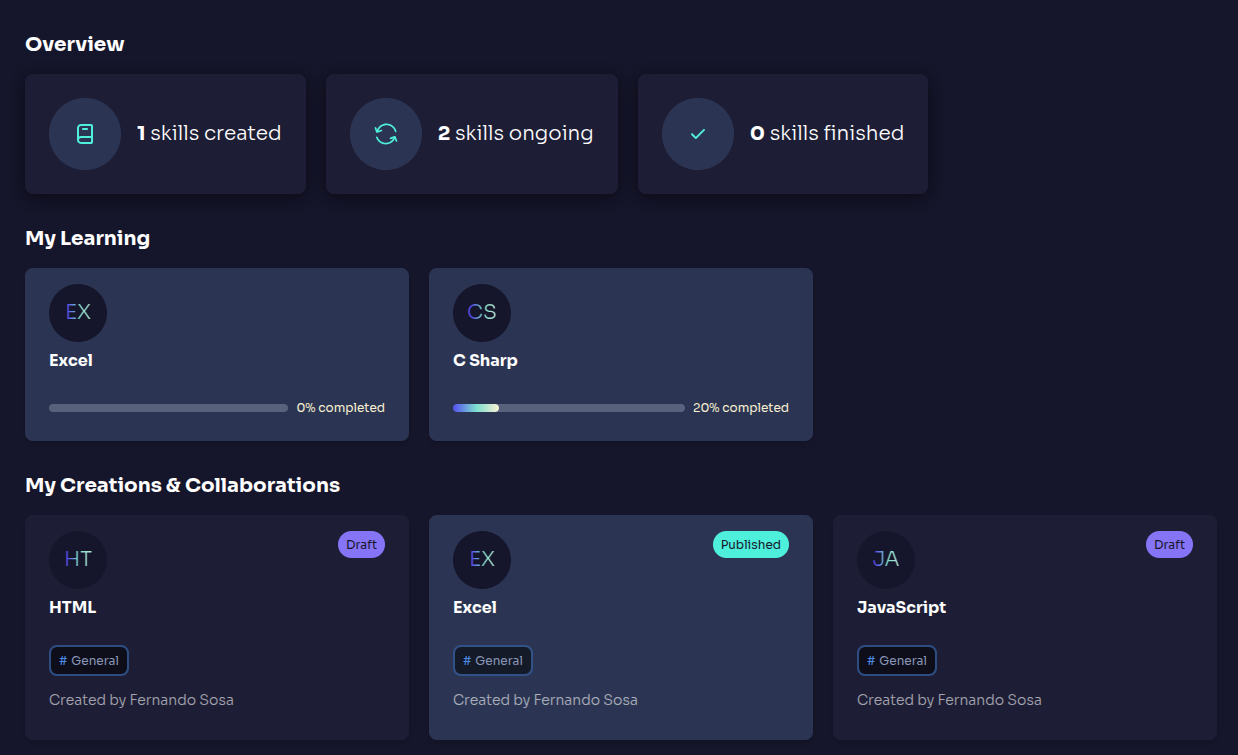This screenshot has width=1238, height=755.
Task: Click the Excel 0% progress bar
Action: pyautogui.click(x=168, y=408)
